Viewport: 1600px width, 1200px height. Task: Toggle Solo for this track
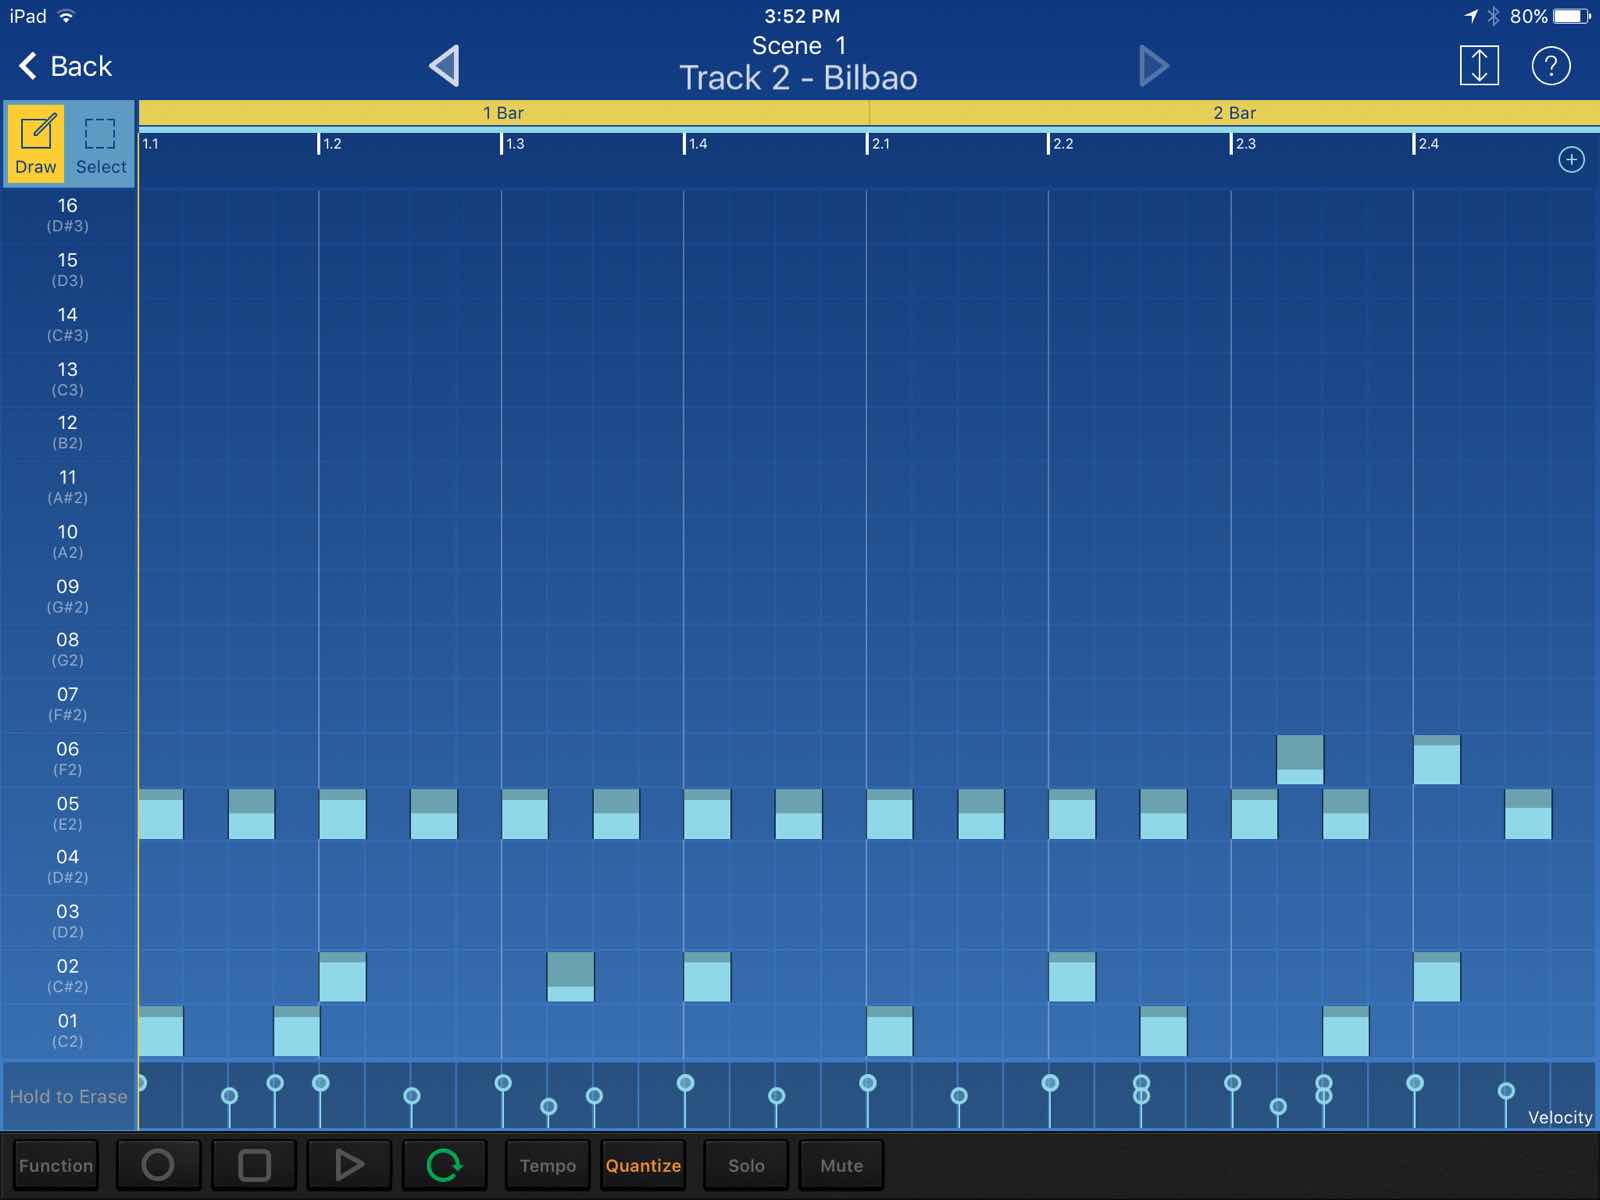(x=746, y=1165)
